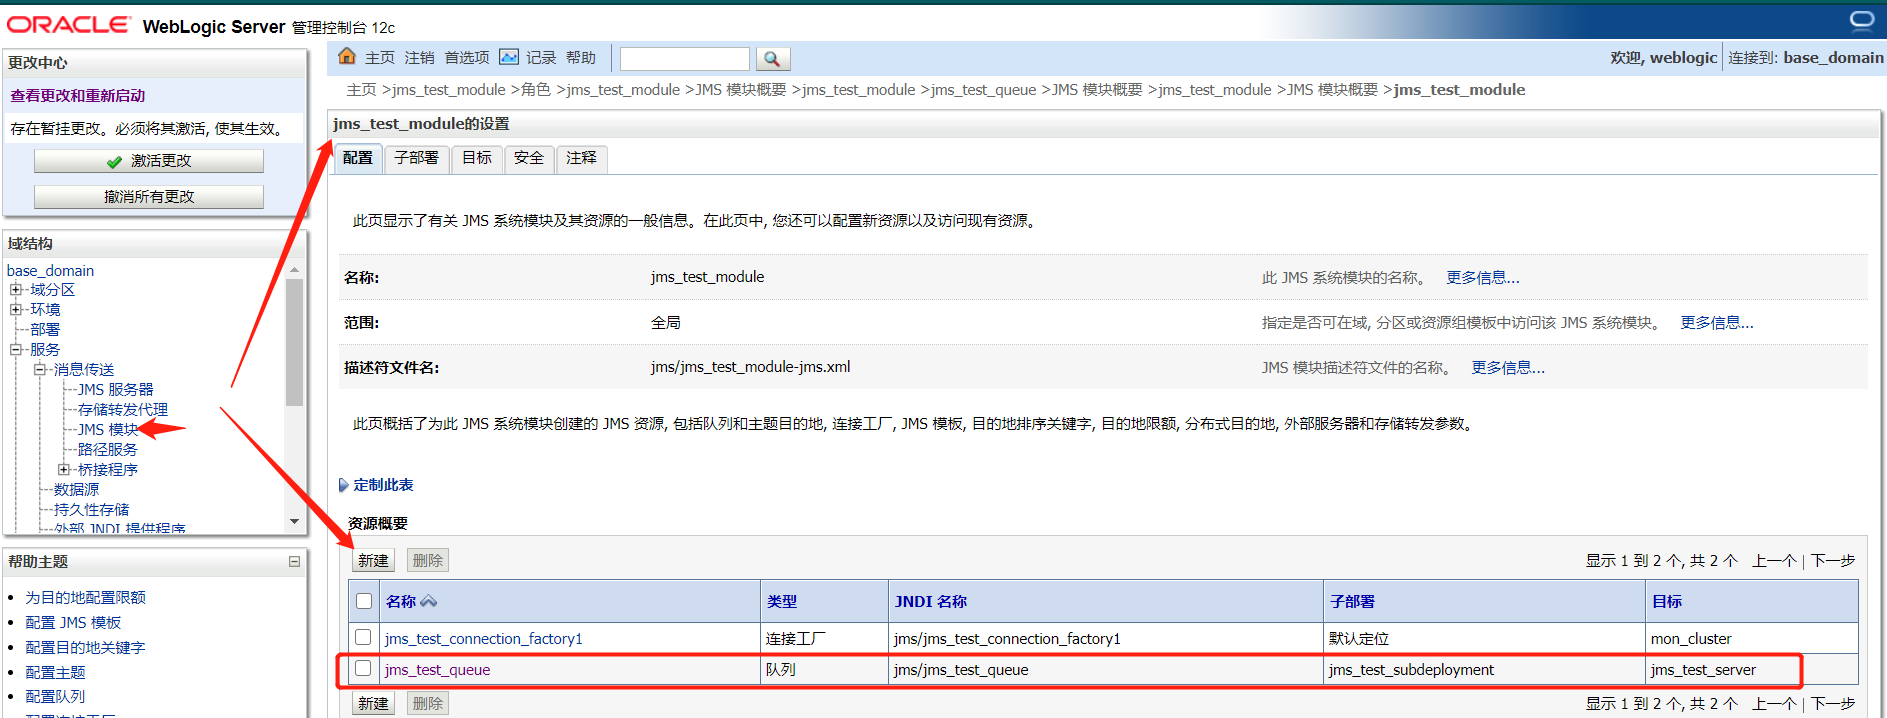Open help topic 配置 JMS 模板
Screen dimensions: 1887x718
click(73, 623)
